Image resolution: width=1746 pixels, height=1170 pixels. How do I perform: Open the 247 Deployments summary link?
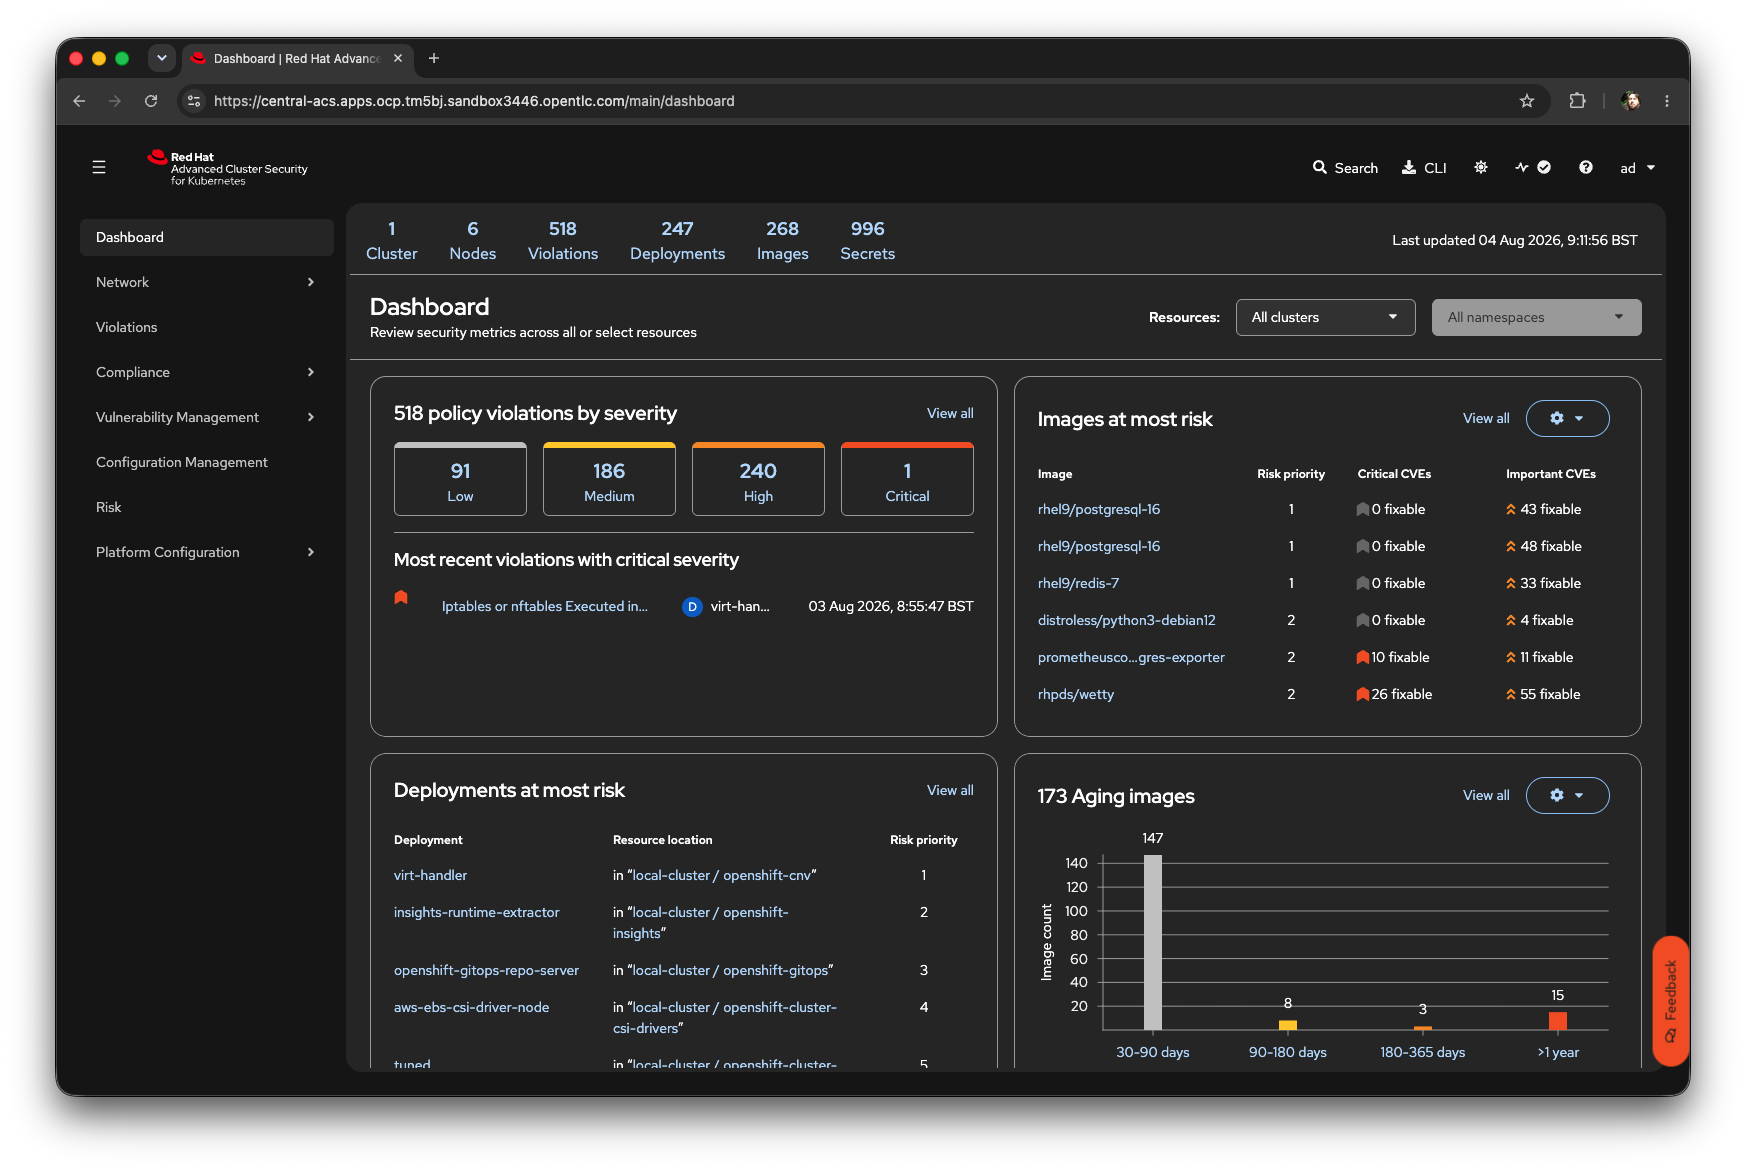pyautogui.click(x=678, y=241)
